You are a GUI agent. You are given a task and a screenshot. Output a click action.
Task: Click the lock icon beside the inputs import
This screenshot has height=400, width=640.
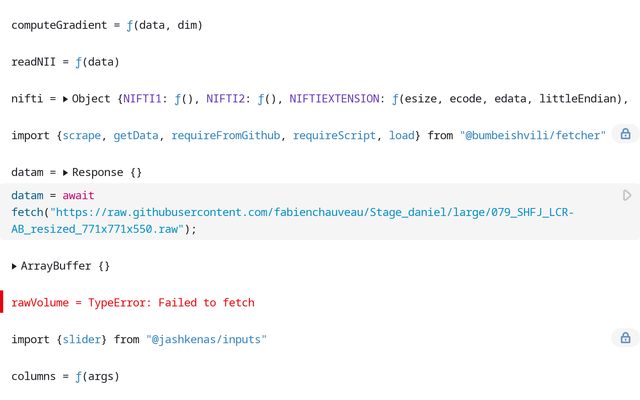click(x=625, y=338)
